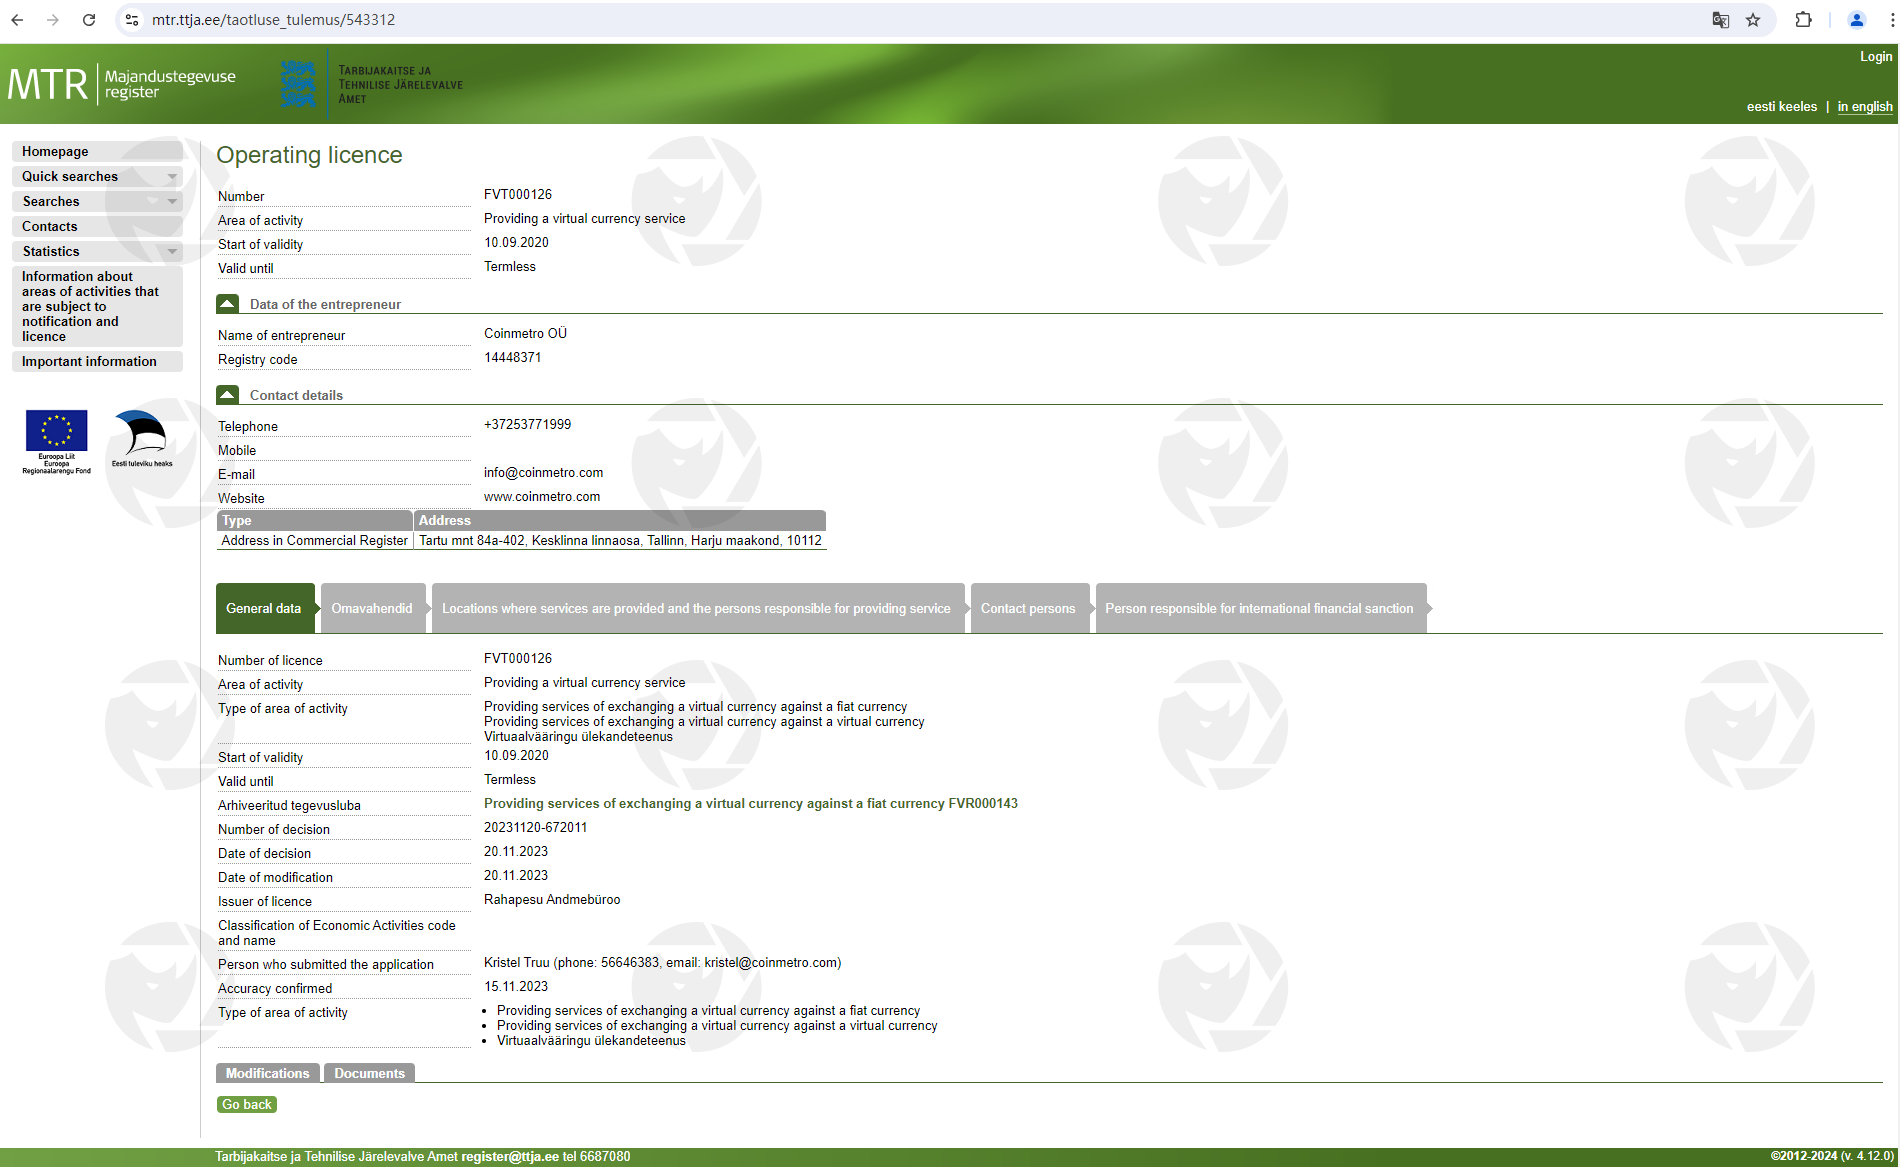Image resolution: width=1900 pixels, height=1167 pixels.
Task: Open the archived licence FVR000143 link
Action: [750, 803]
